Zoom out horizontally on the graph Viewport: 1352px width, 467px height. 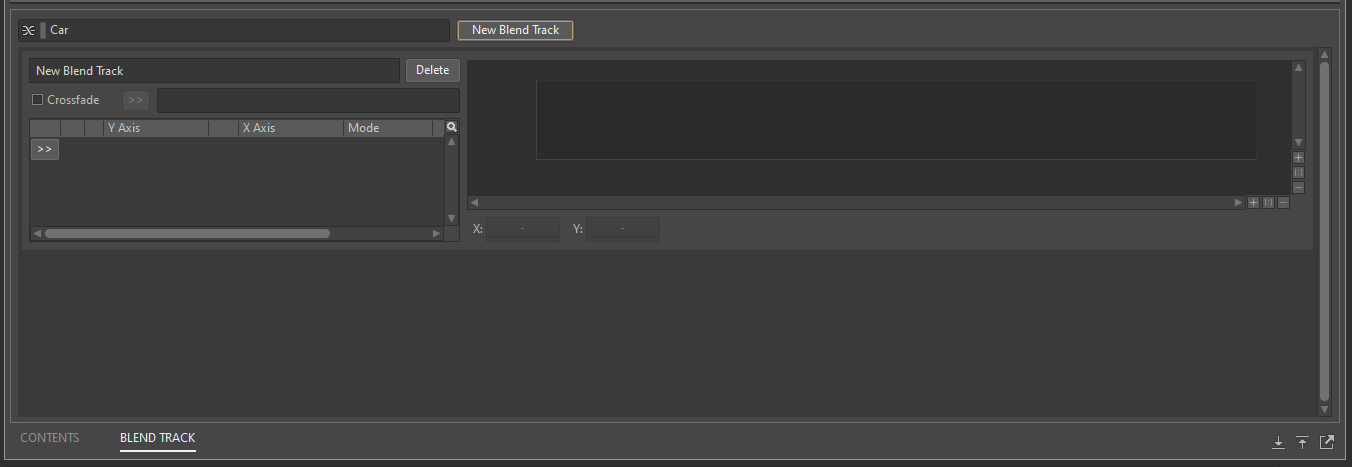(1284, 202)
